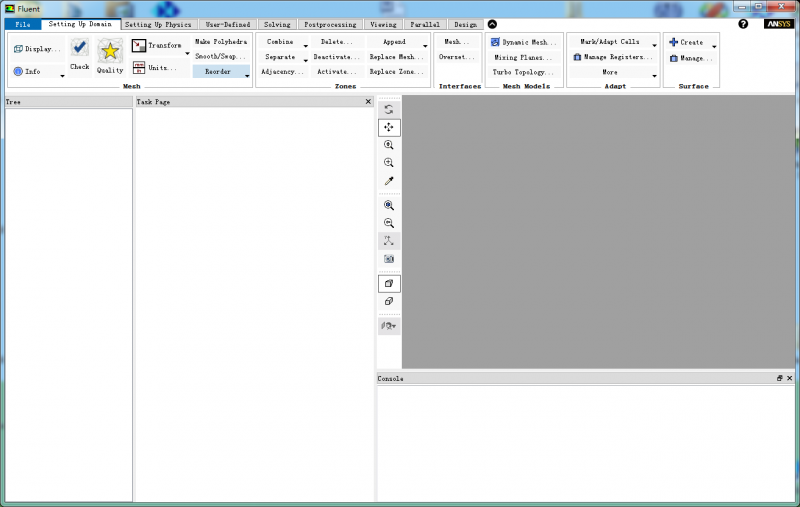Expand the Separate dropdown arrow
This screenshot has width=800, height=507.
pyautogui.click(x=305, y=61)
